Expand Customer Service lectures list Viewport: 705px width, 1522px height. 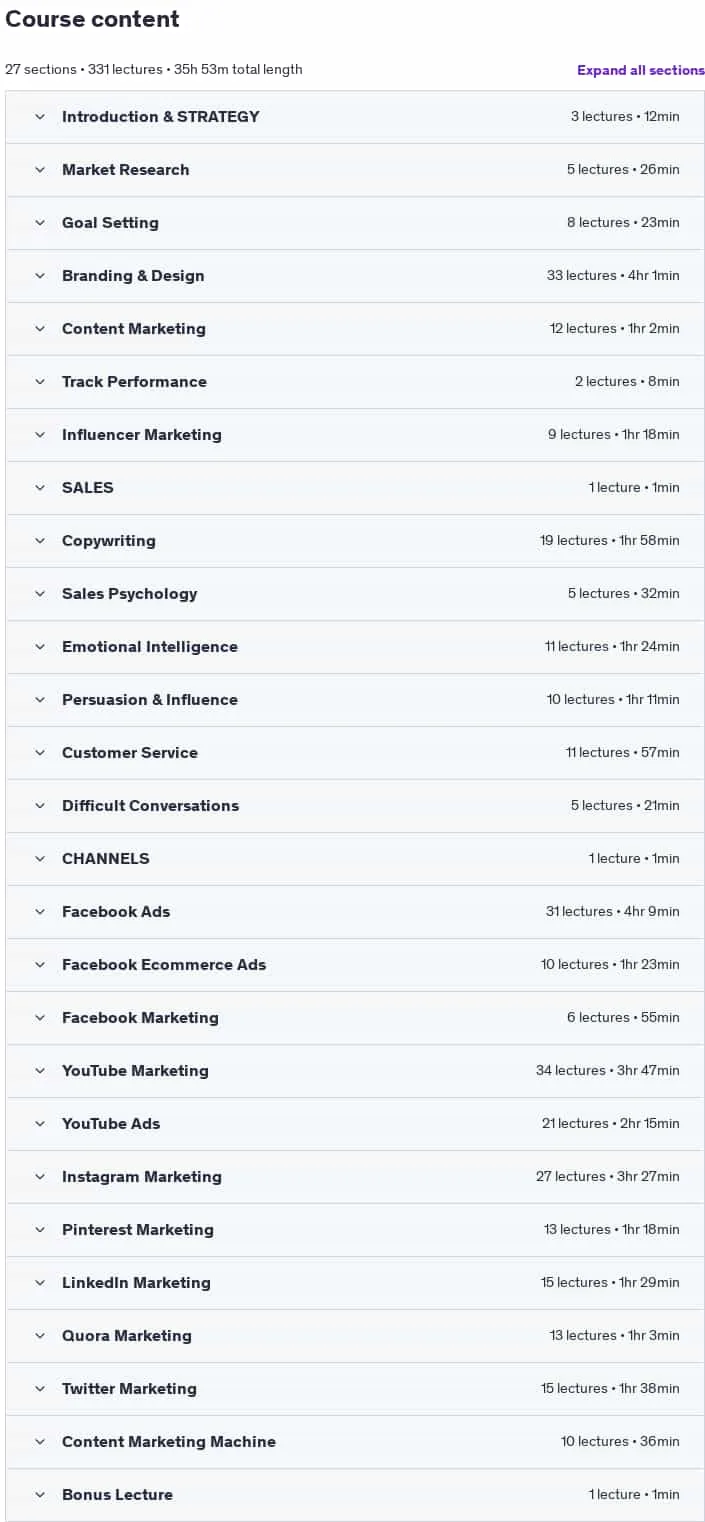coord(355,752)
